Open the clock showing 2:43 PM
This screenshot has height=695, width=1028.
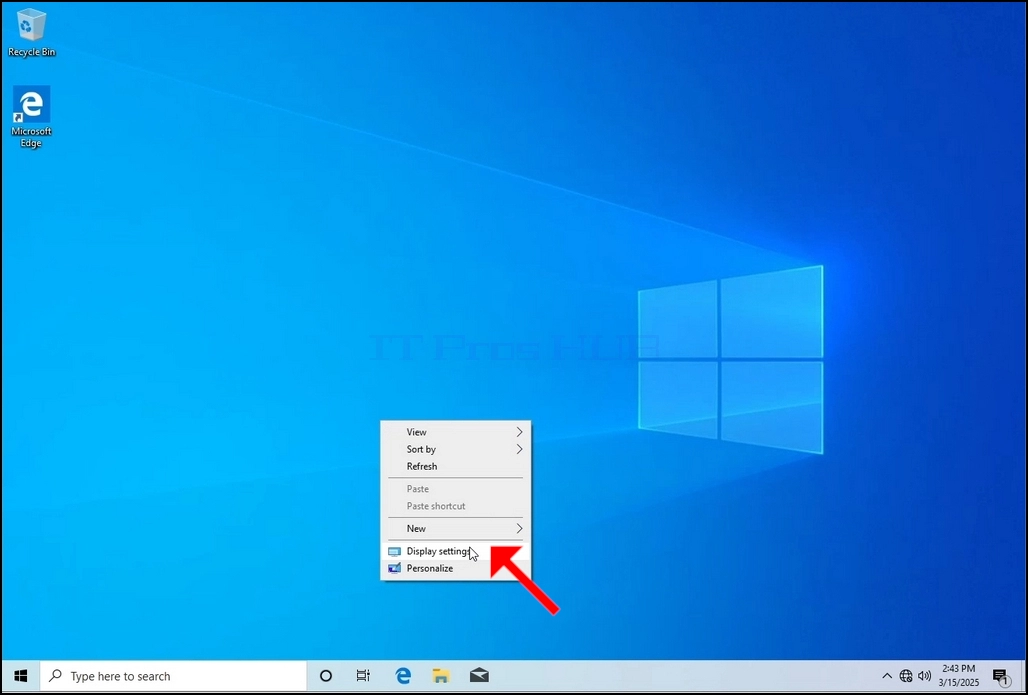pyautogui.click(x=959, y=676)
